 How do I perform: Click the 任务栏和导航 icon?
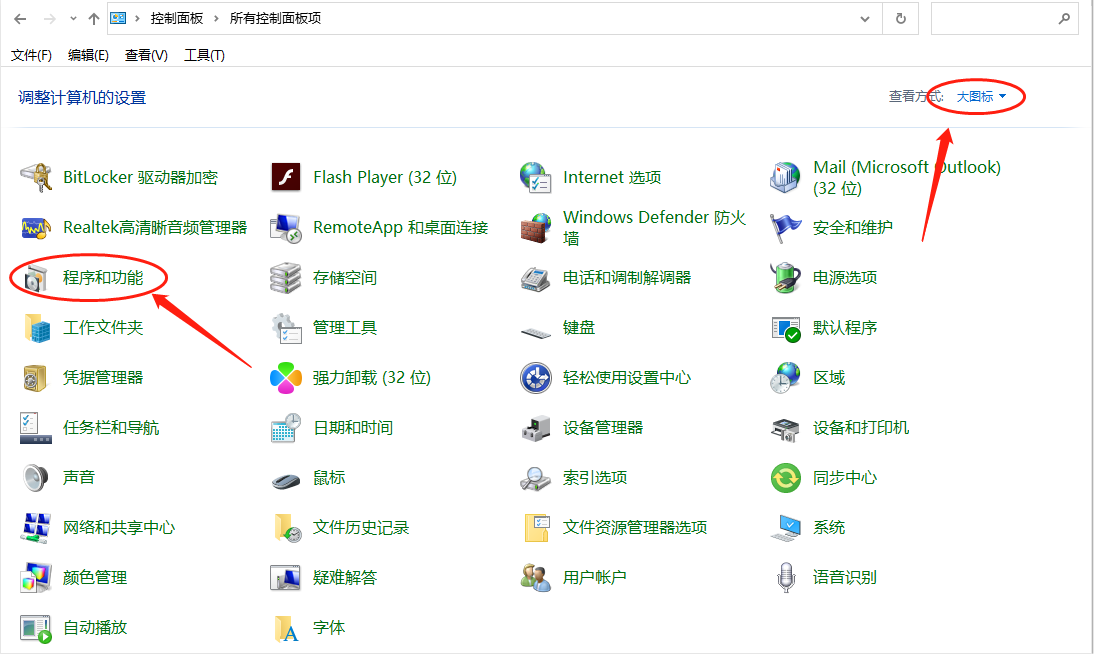(x=36, y=428)
